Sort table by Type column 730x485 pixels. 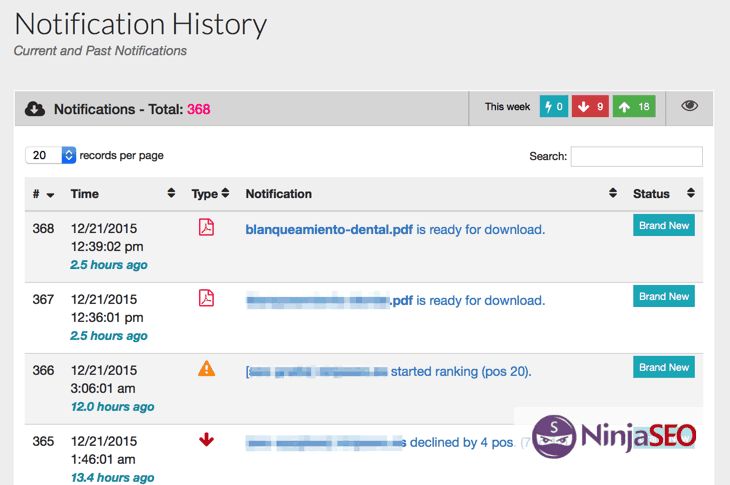click(x=210, y=194)
